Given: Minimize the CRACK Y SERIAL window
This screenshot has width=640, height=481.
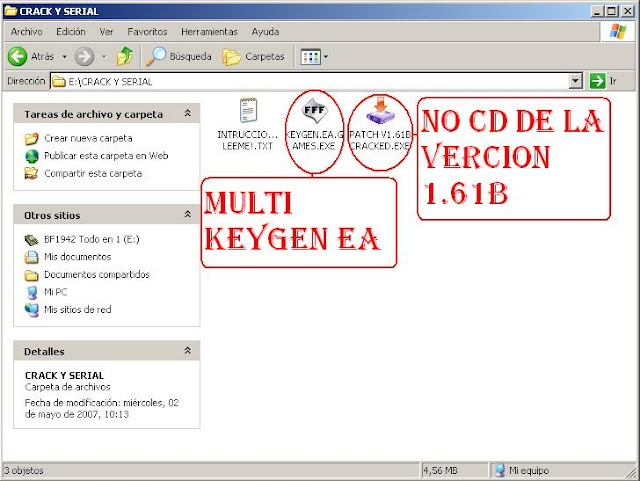Looking at the screenshot, I should [x=597, y=11].
